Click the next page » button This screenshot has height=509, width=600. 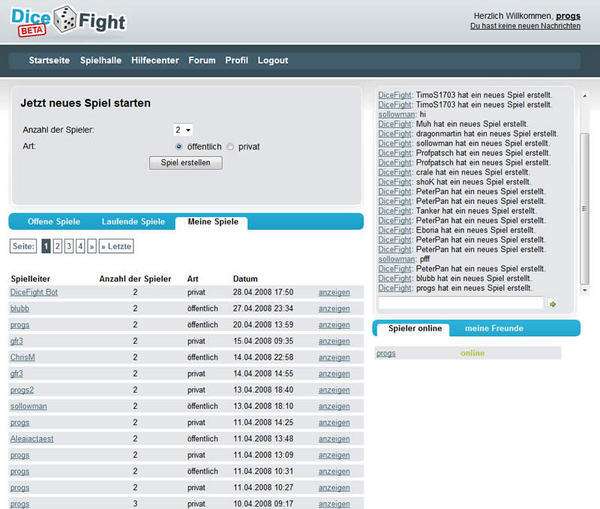[92, 246]
